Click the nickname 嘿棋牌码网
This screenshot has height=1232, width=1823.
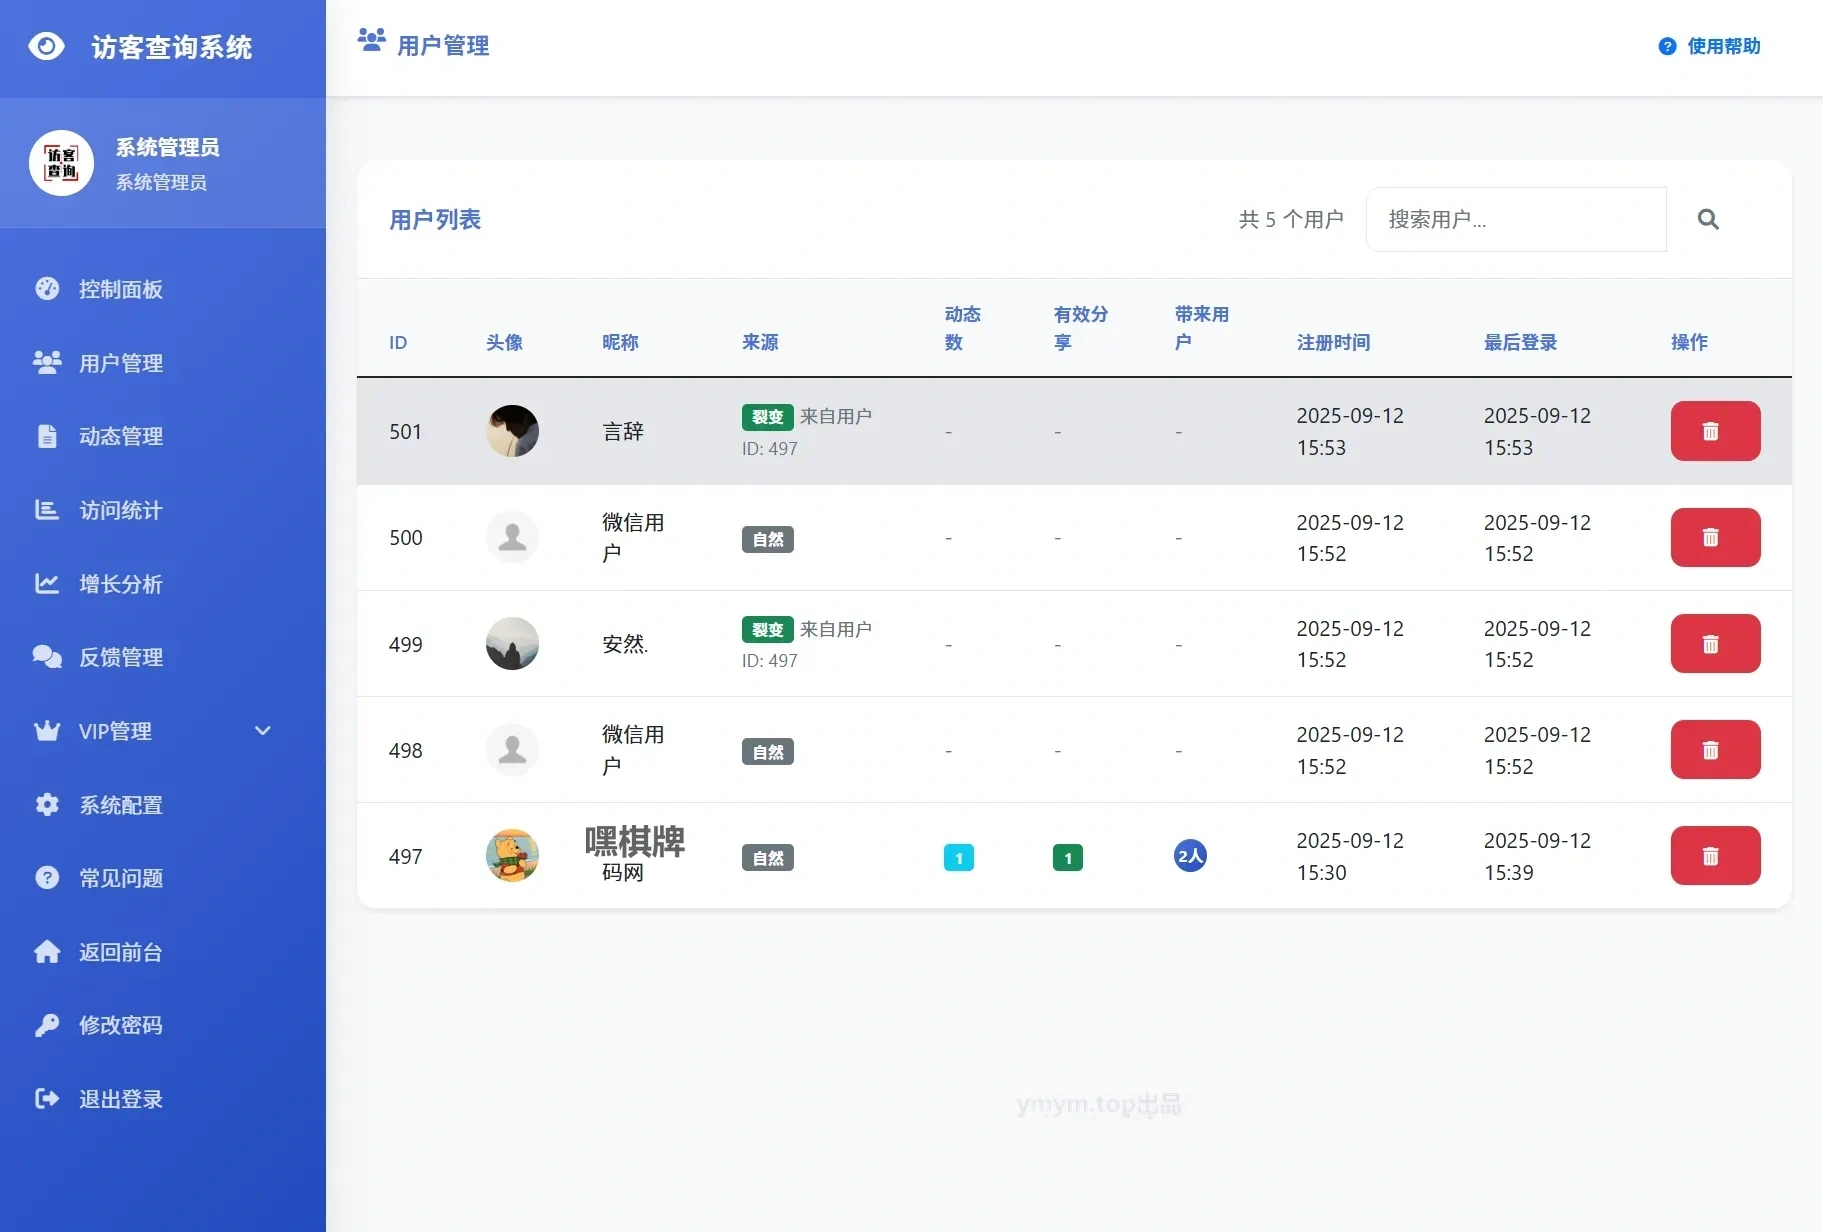(634, 854)
